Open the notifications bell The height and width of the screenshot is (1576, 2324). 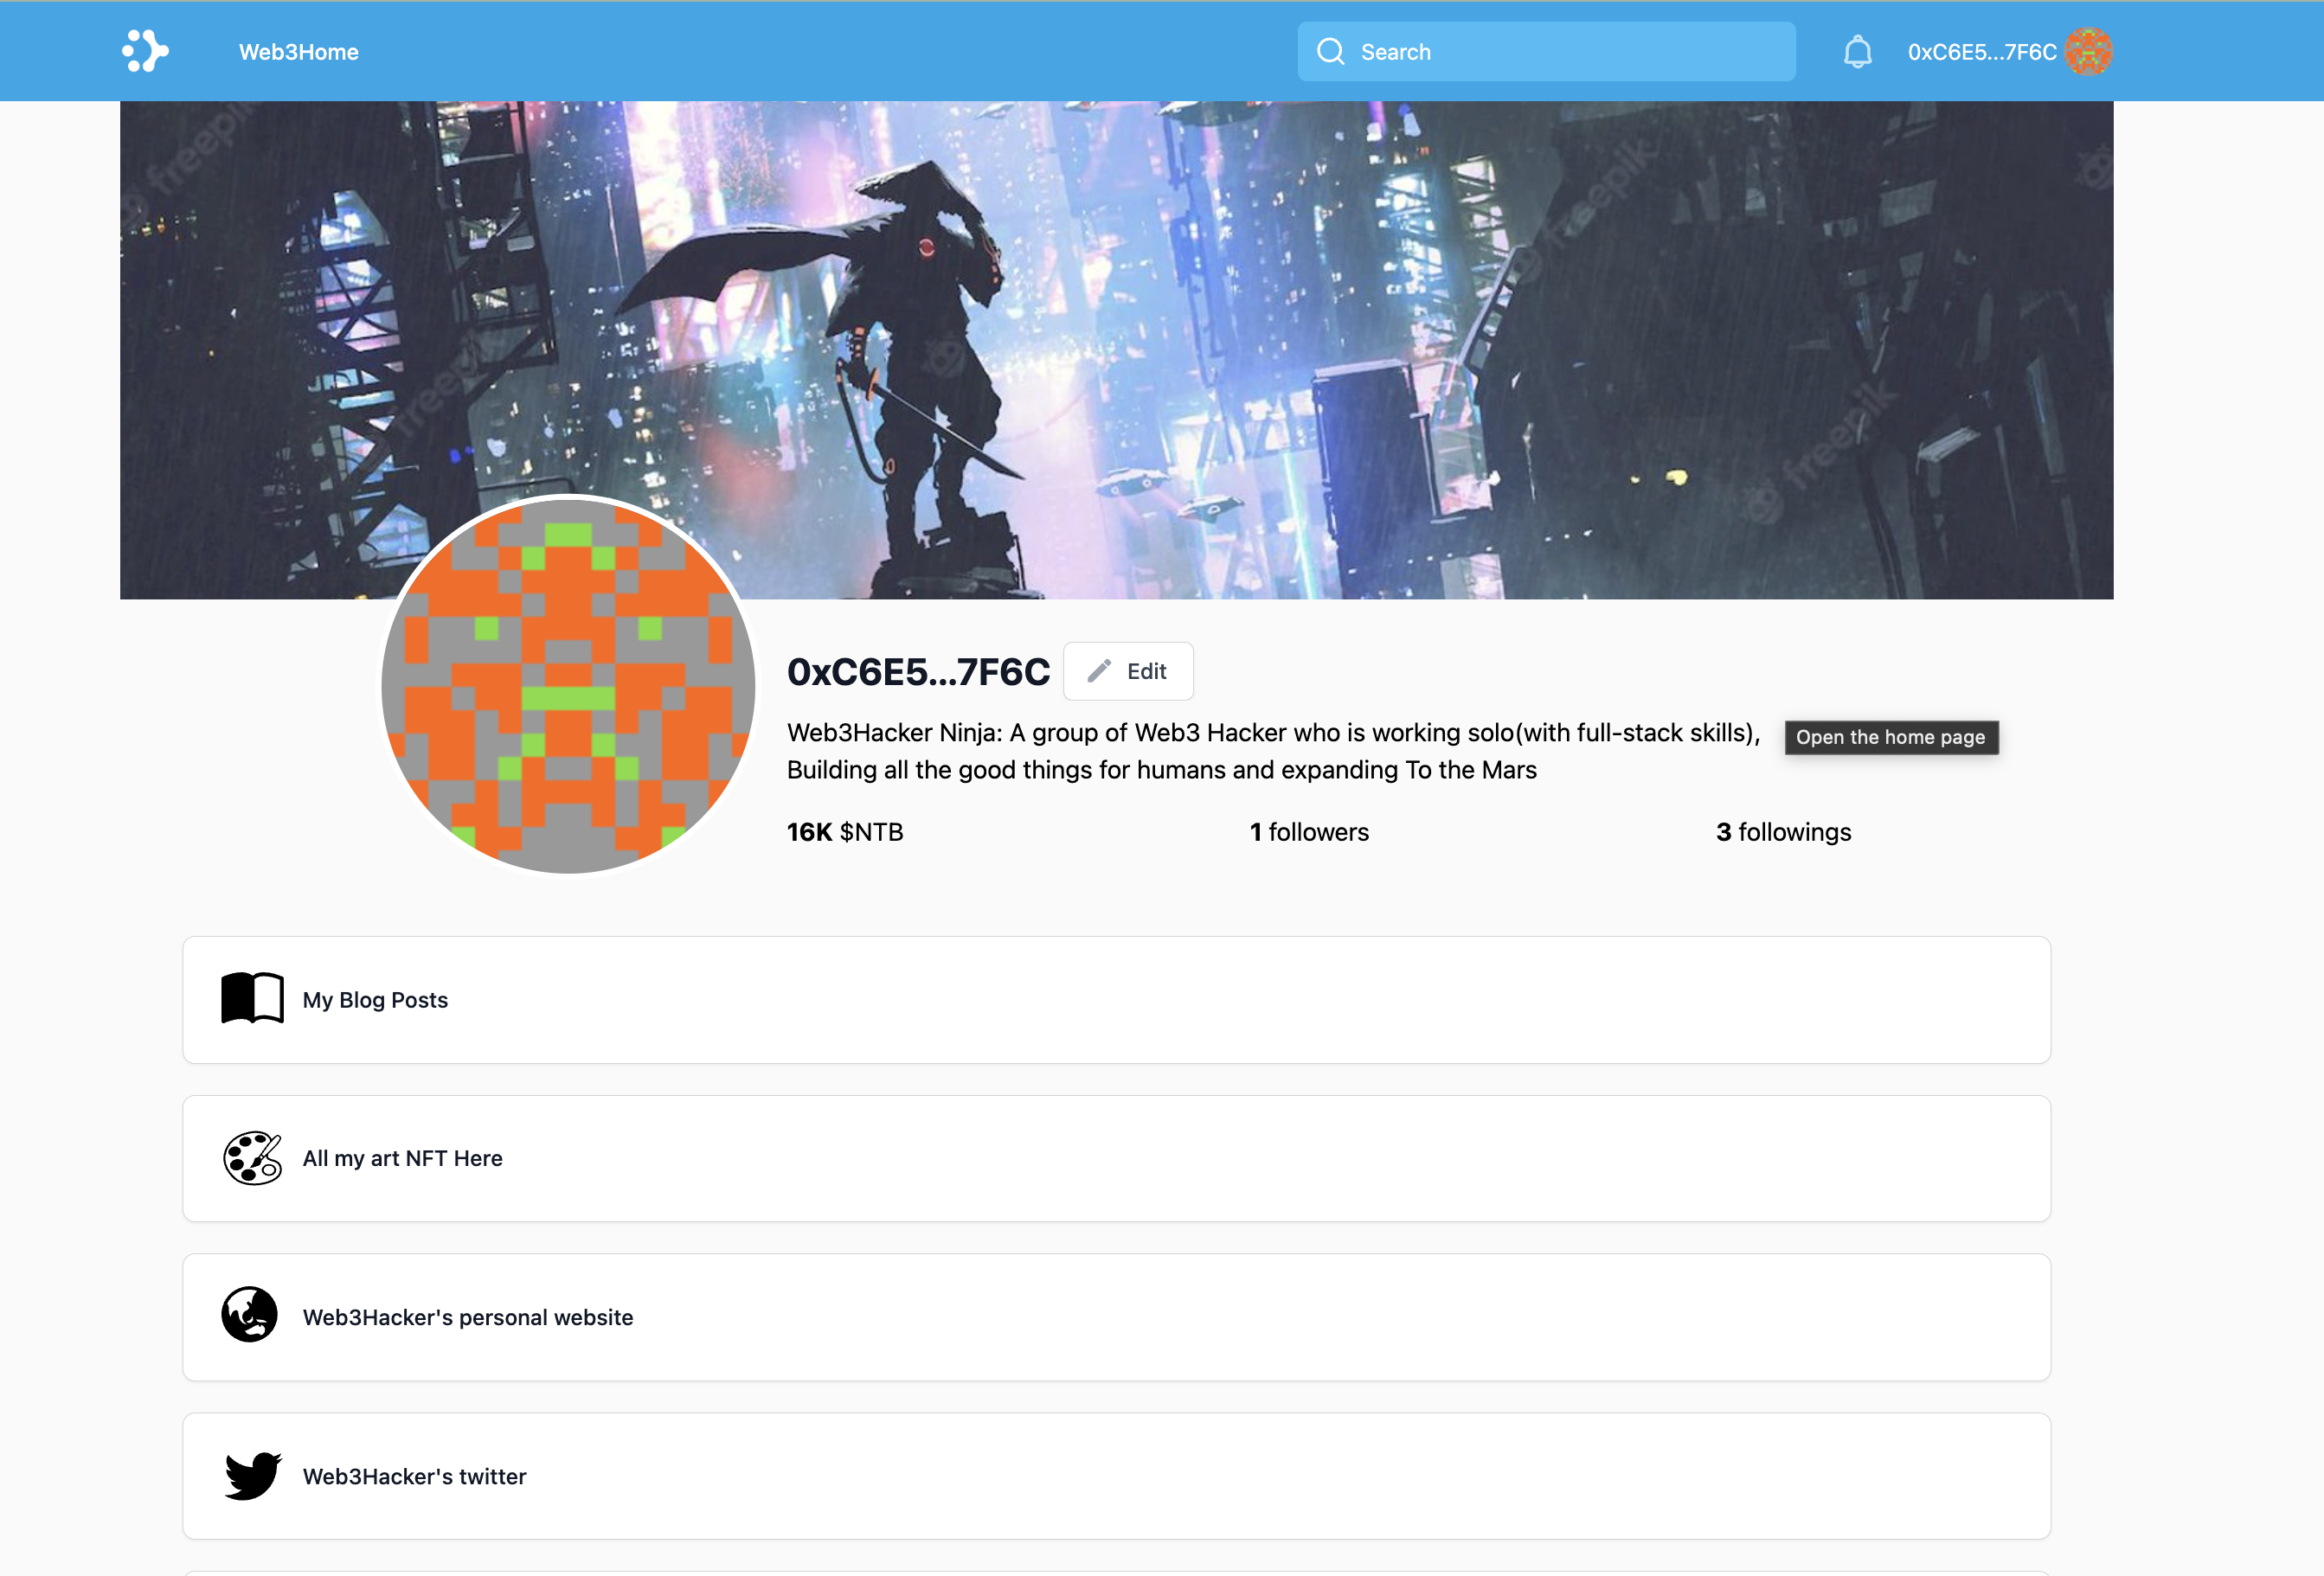(1857, 51)
